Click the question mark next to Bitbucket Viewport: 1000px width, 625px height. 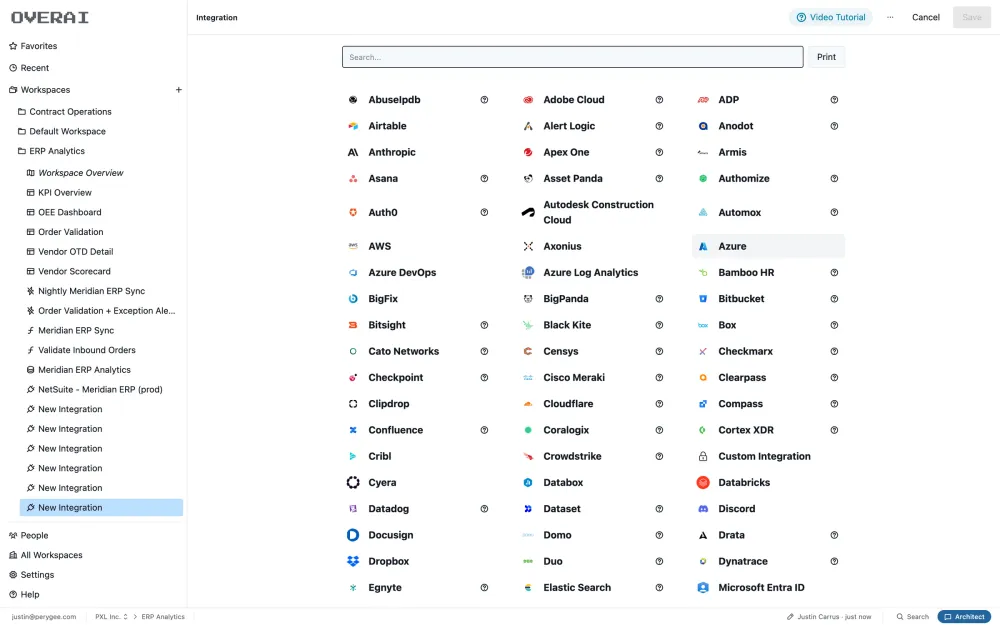[x=834, y=299]
